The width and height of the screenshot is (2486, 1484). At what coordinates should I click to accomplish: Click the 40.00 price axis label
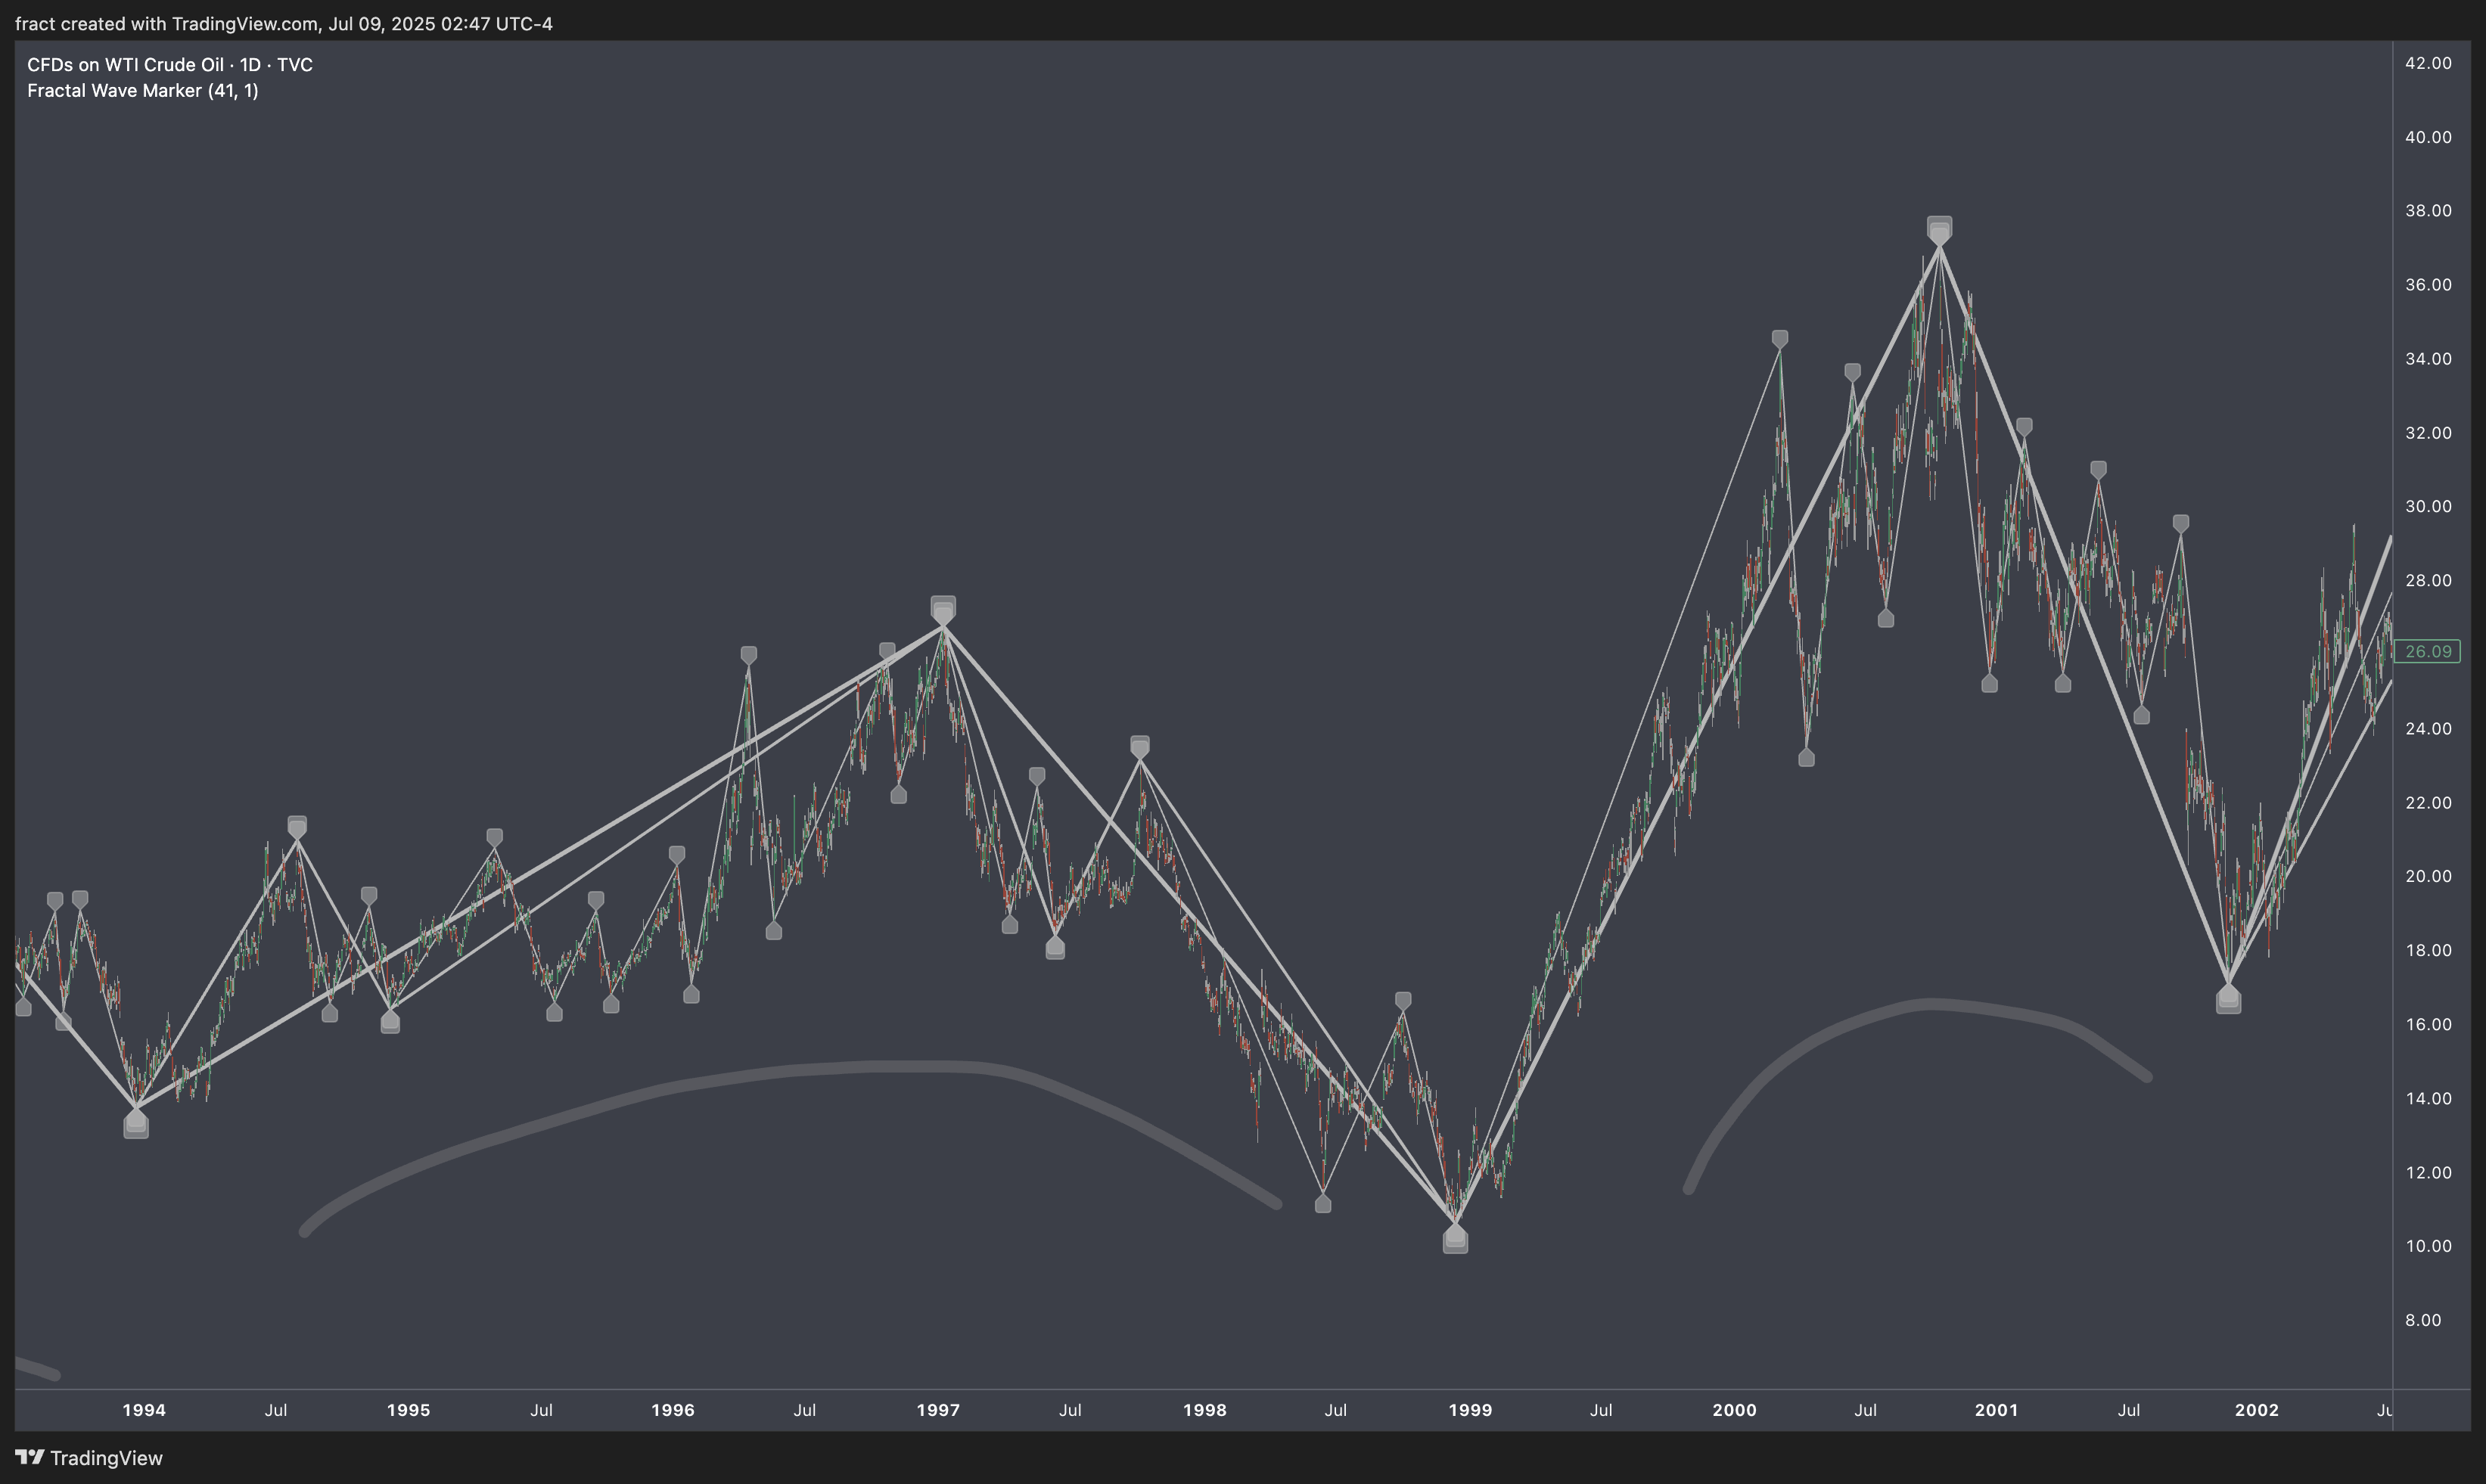pyautogui.click(x=2428, y=137)
